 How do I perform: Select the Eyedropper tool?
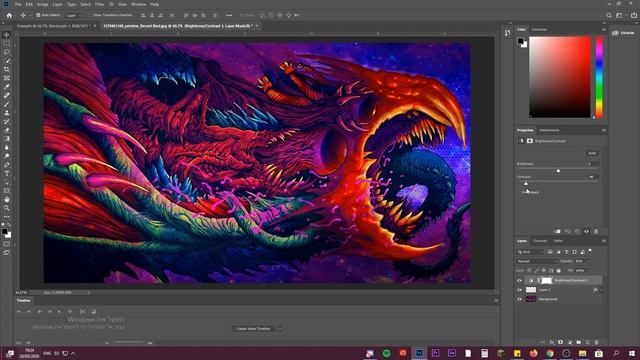coord(7,87)
